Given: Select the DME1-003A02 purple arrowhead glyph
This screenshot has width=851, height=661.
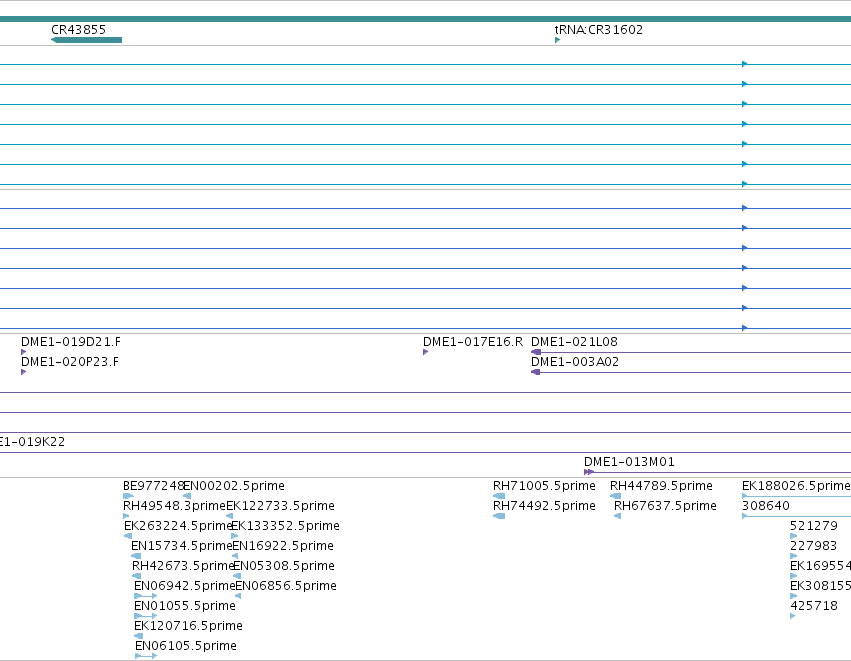Looking at the screenshot, I should click(x=536, y=372).
